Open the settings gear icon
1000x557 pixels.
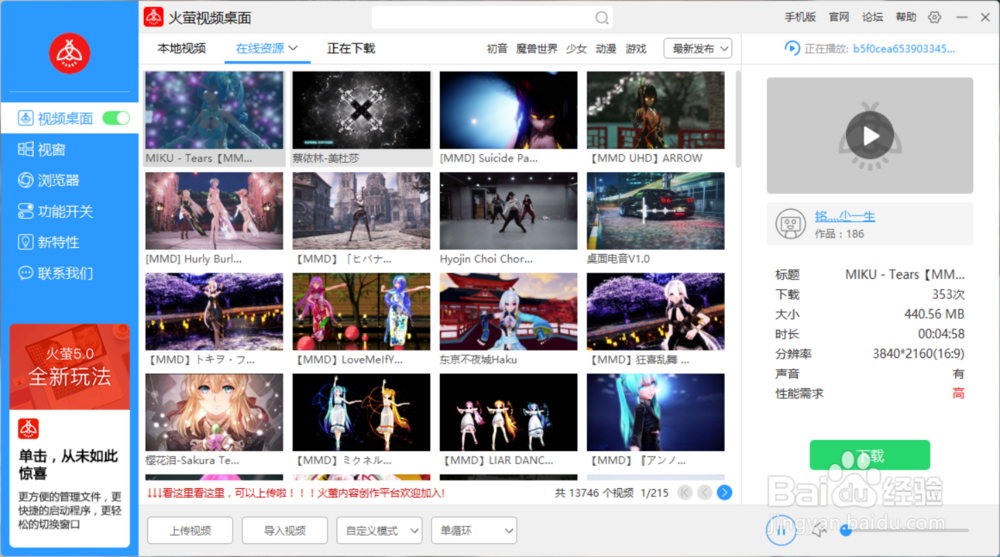point(934,17)
